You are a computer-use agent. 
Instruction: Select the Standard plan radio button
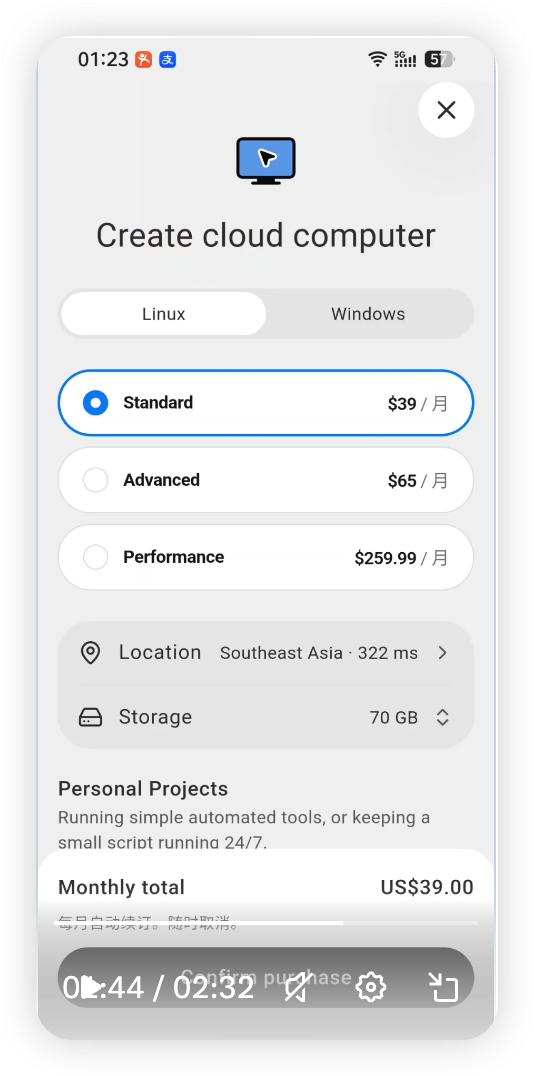coord(95,403)
